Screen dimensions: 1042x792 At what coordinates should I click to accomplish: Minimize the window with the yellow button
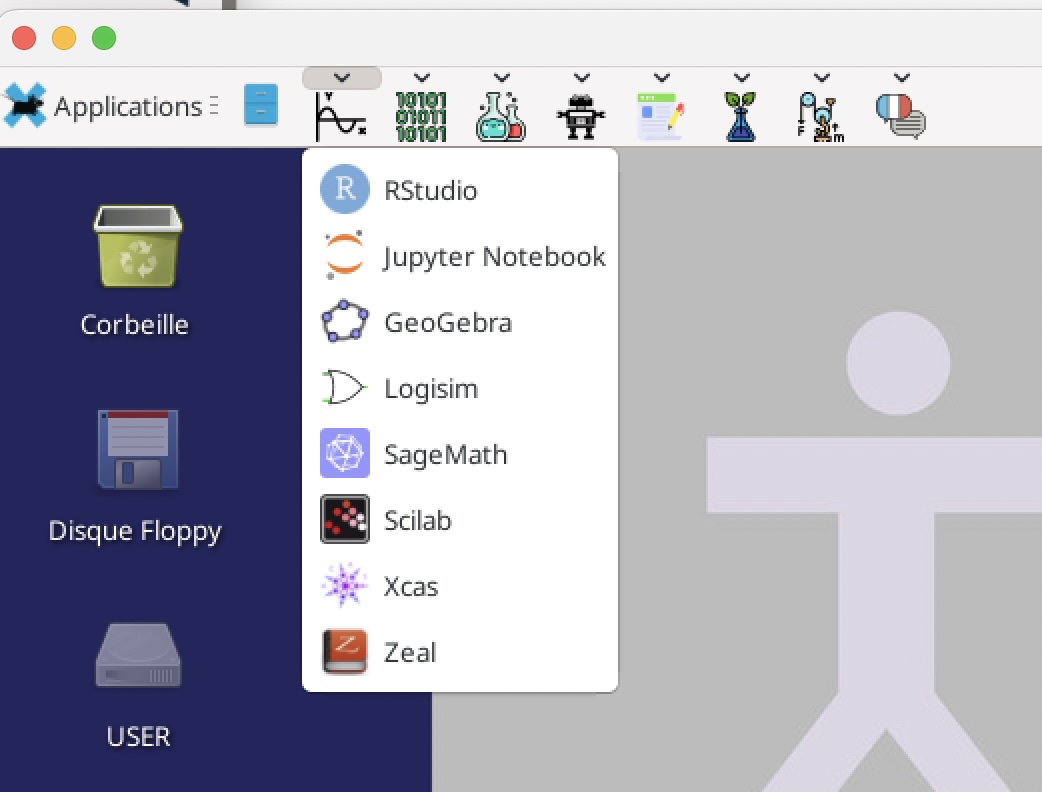tap(64, 38)
